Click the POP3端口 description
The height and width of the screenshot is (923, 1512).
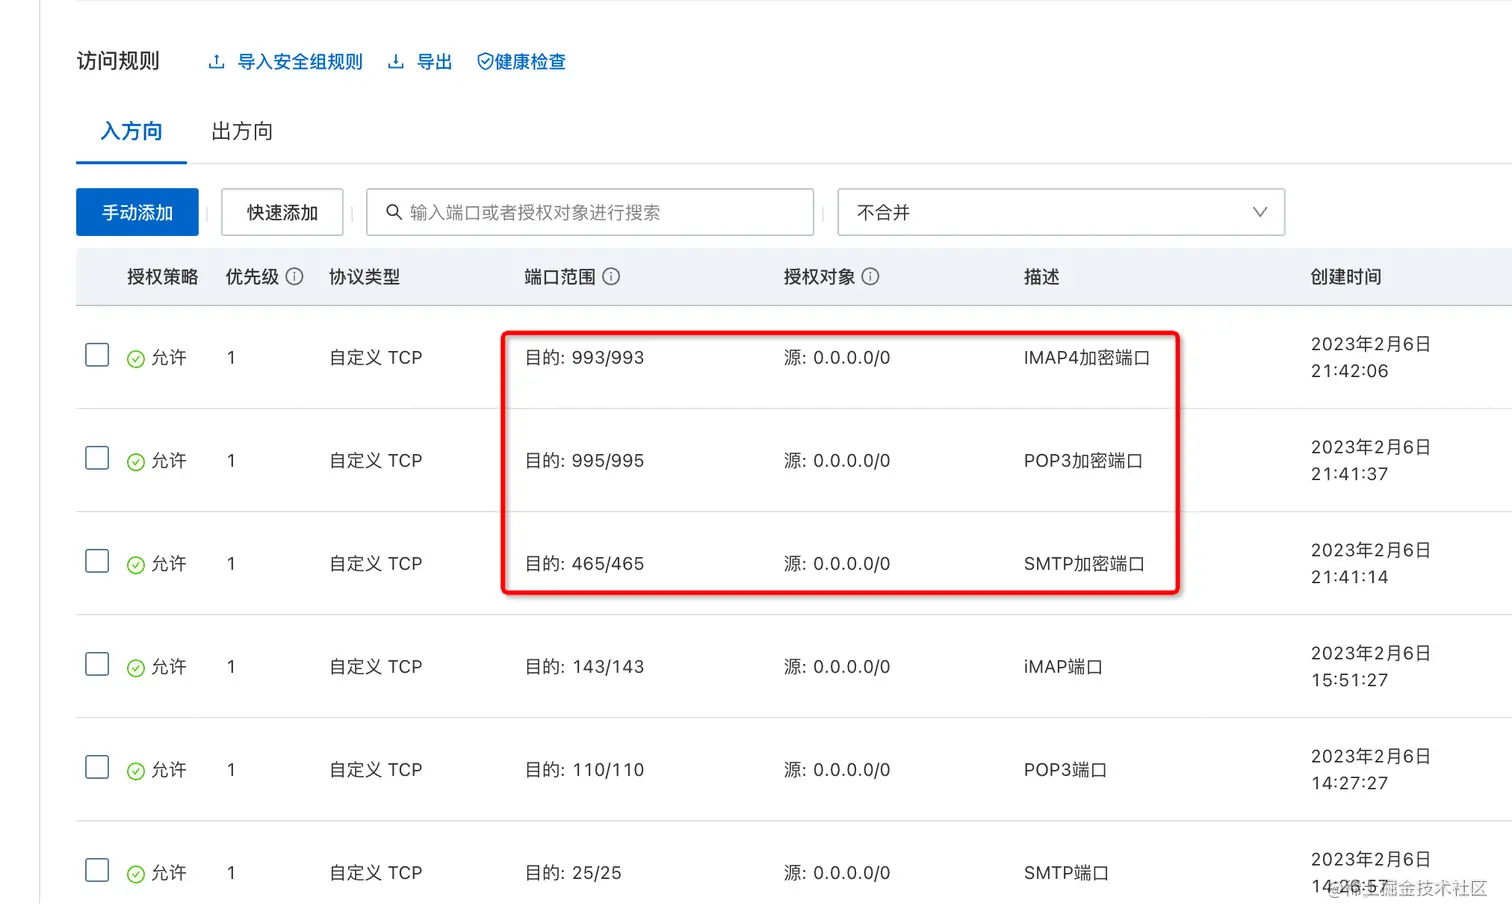[x=1065, y=770]
